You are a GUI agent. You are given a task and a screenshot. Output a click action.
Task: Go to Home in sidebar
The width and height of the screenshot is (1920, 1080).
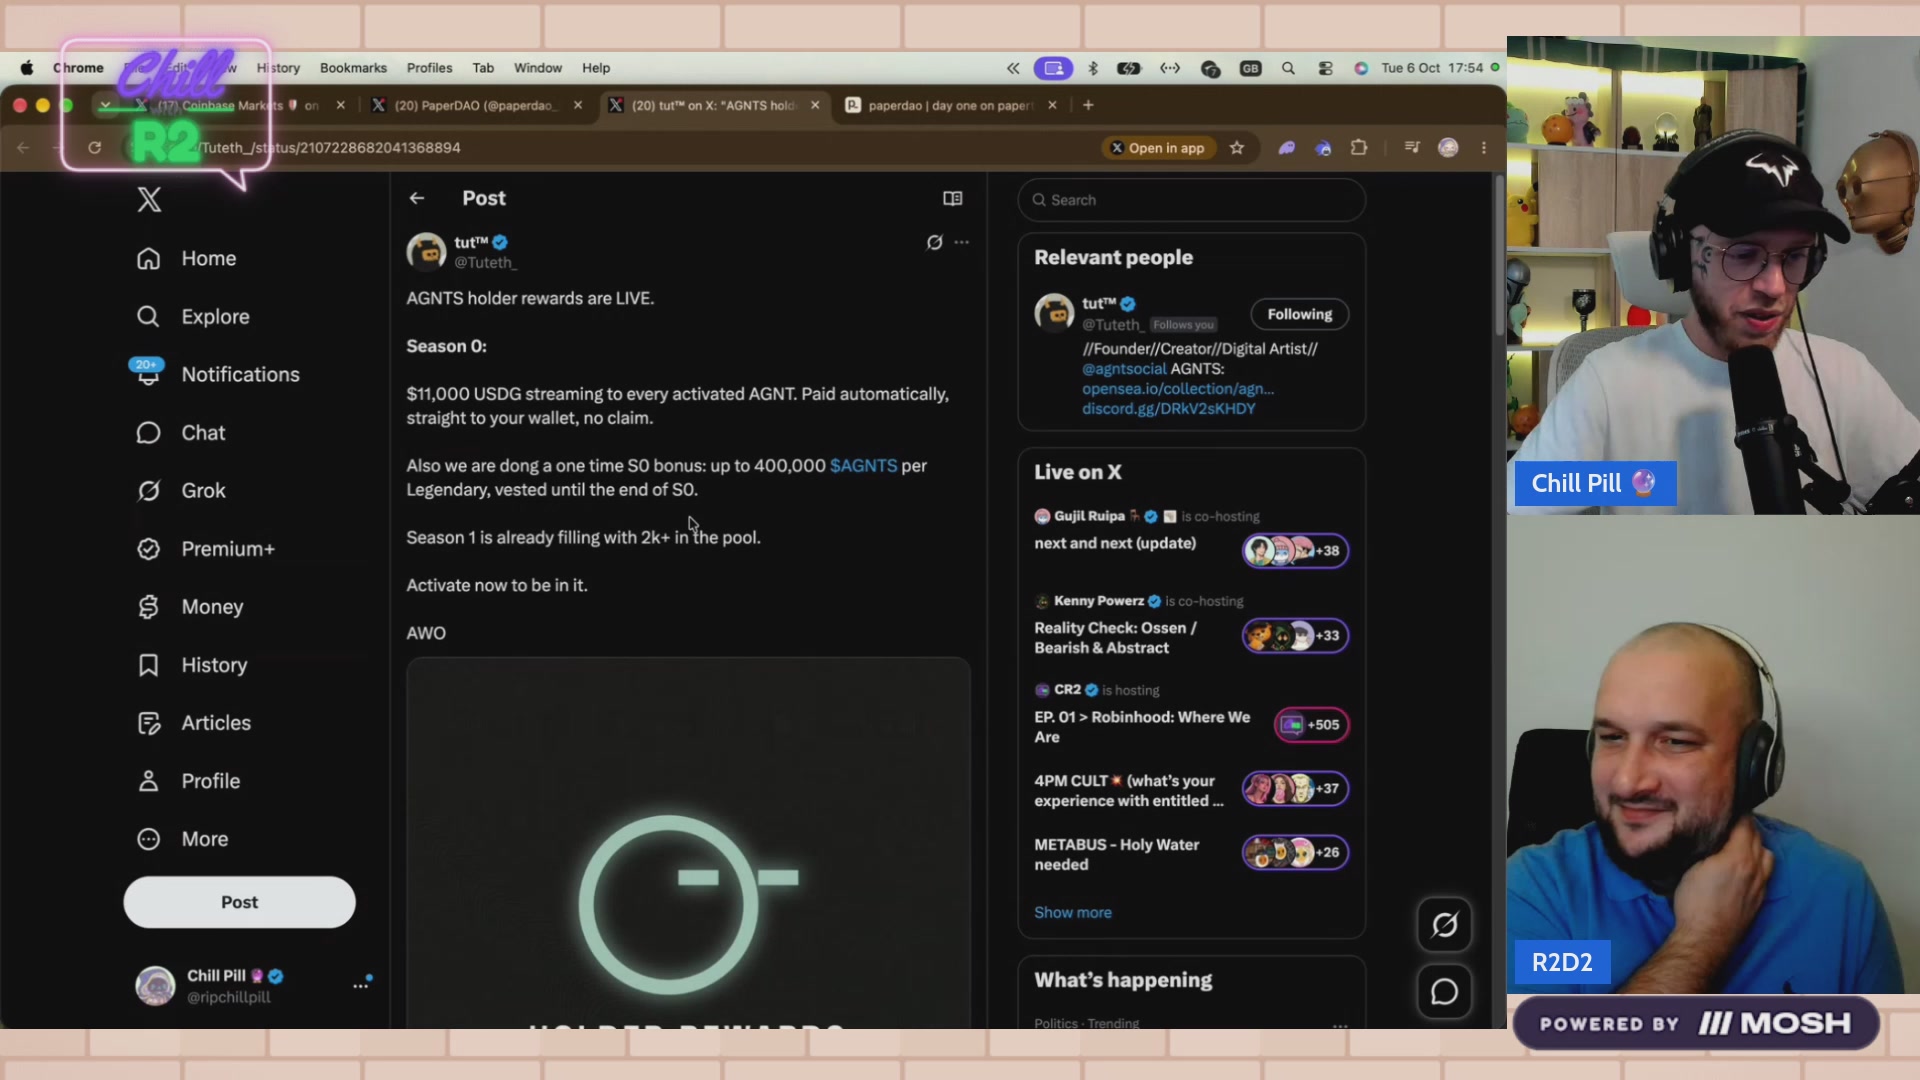(187, 259)
